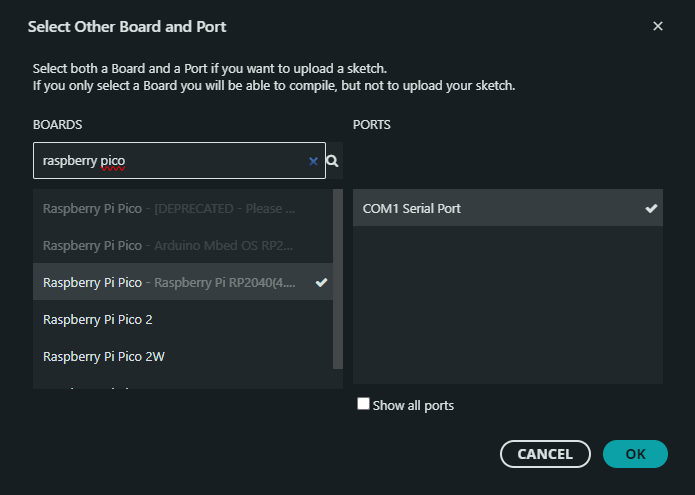Select deprecated Raspberry Pi Pico entry
The width and height of the screenshot is (695, 495).
point(183,208)
